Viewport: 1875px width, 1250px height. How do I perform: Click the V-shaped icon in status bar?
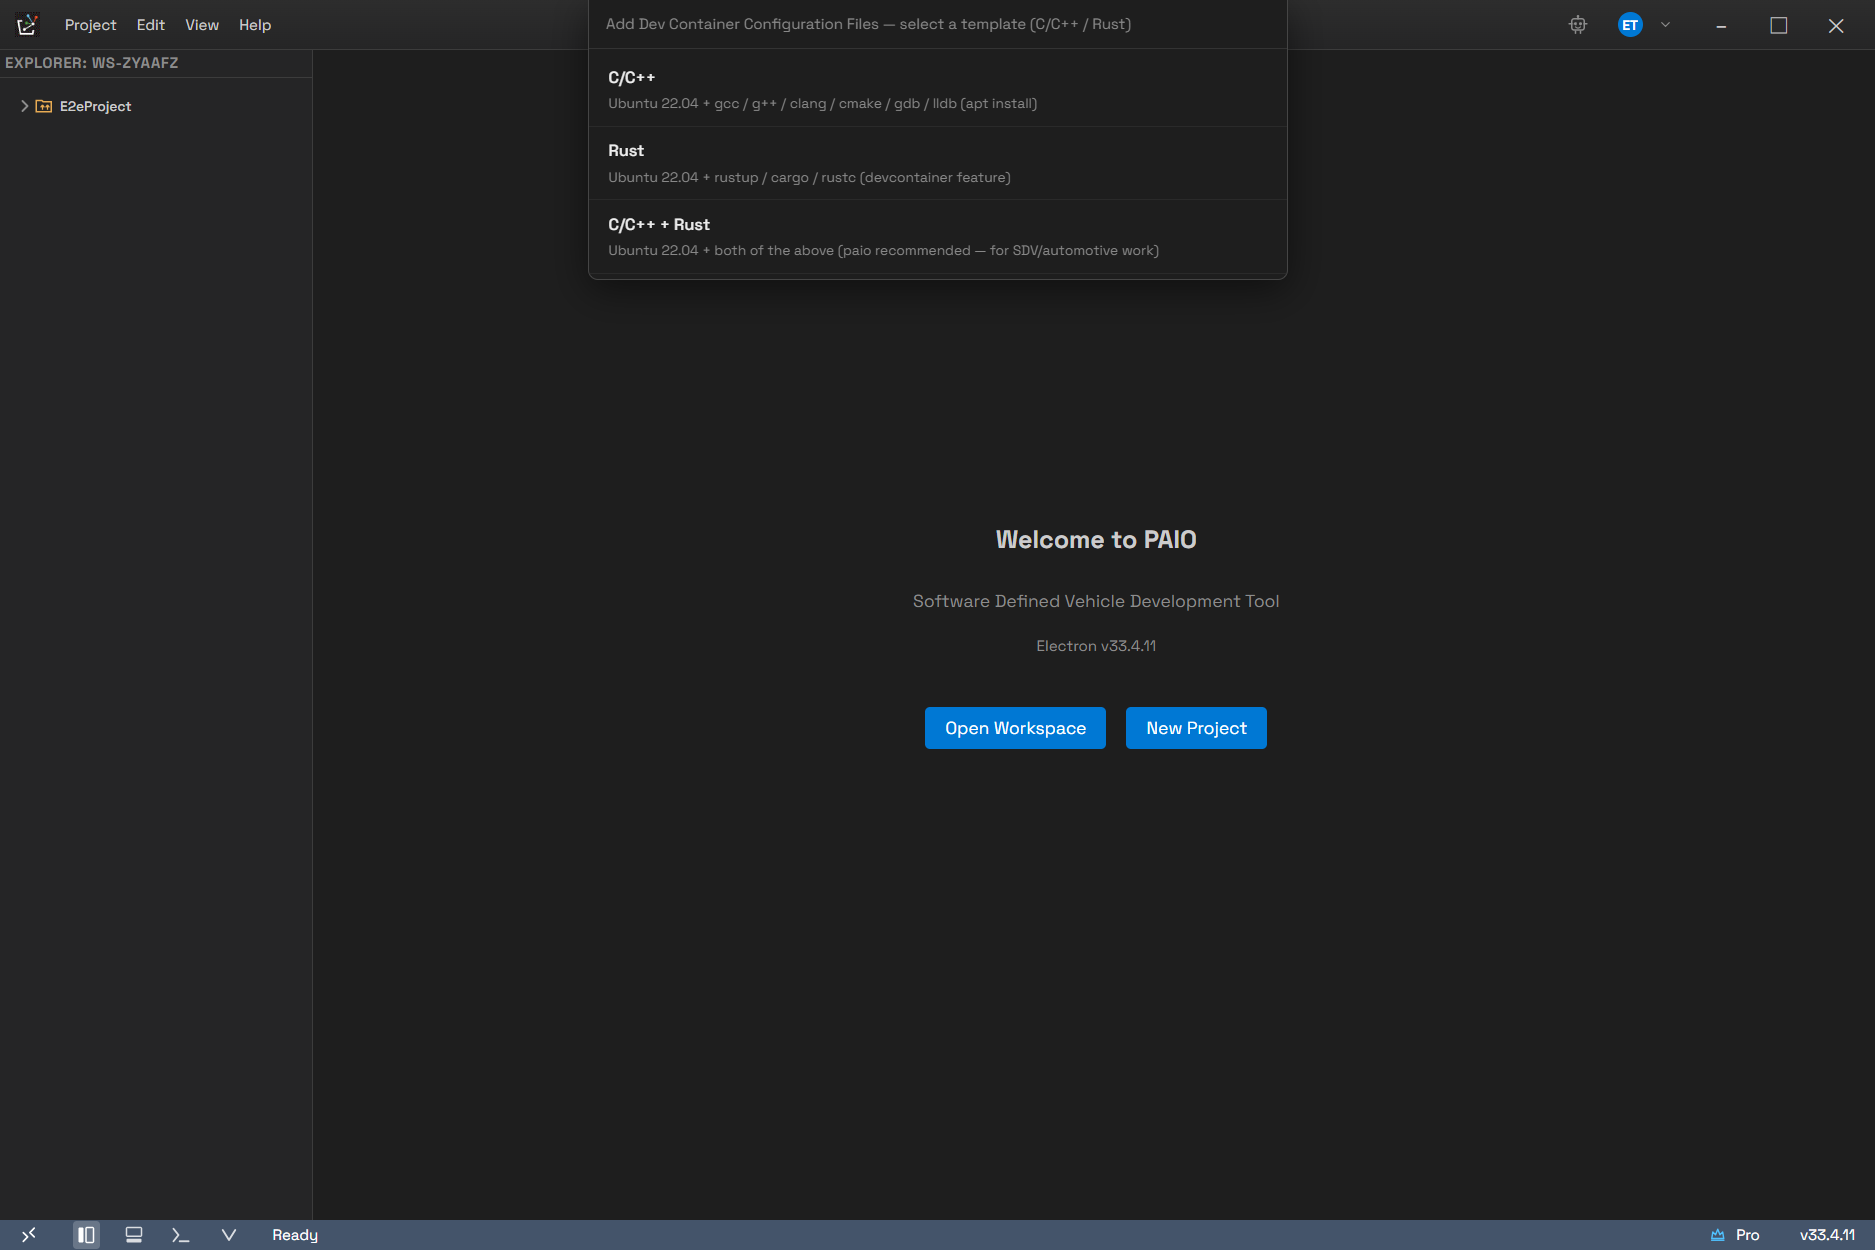(x=229, y=1235)
